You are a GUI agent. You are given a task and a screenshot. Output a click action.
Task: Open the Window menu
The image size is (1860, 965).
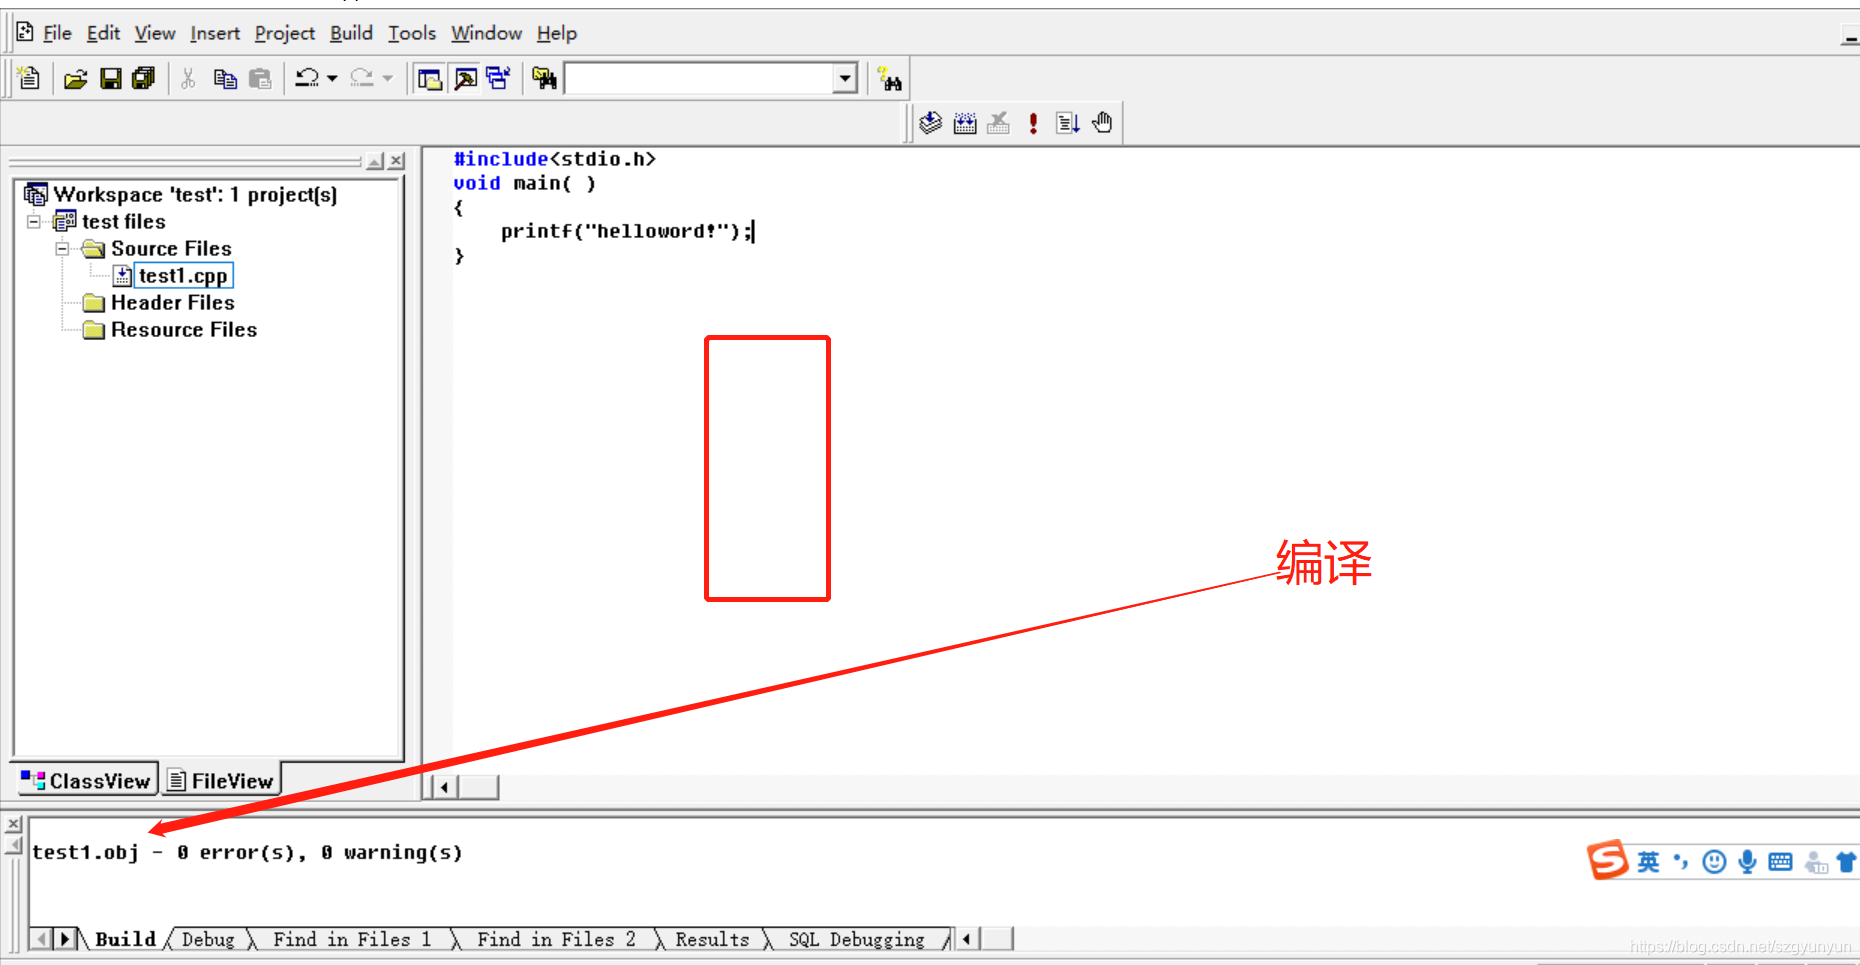(486, 33)
